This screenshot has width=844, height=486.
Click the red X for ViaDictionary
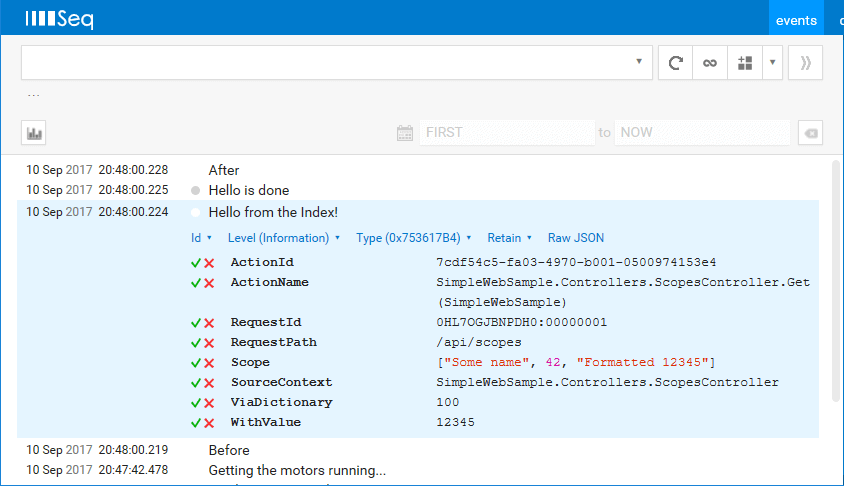coord(209,403)
